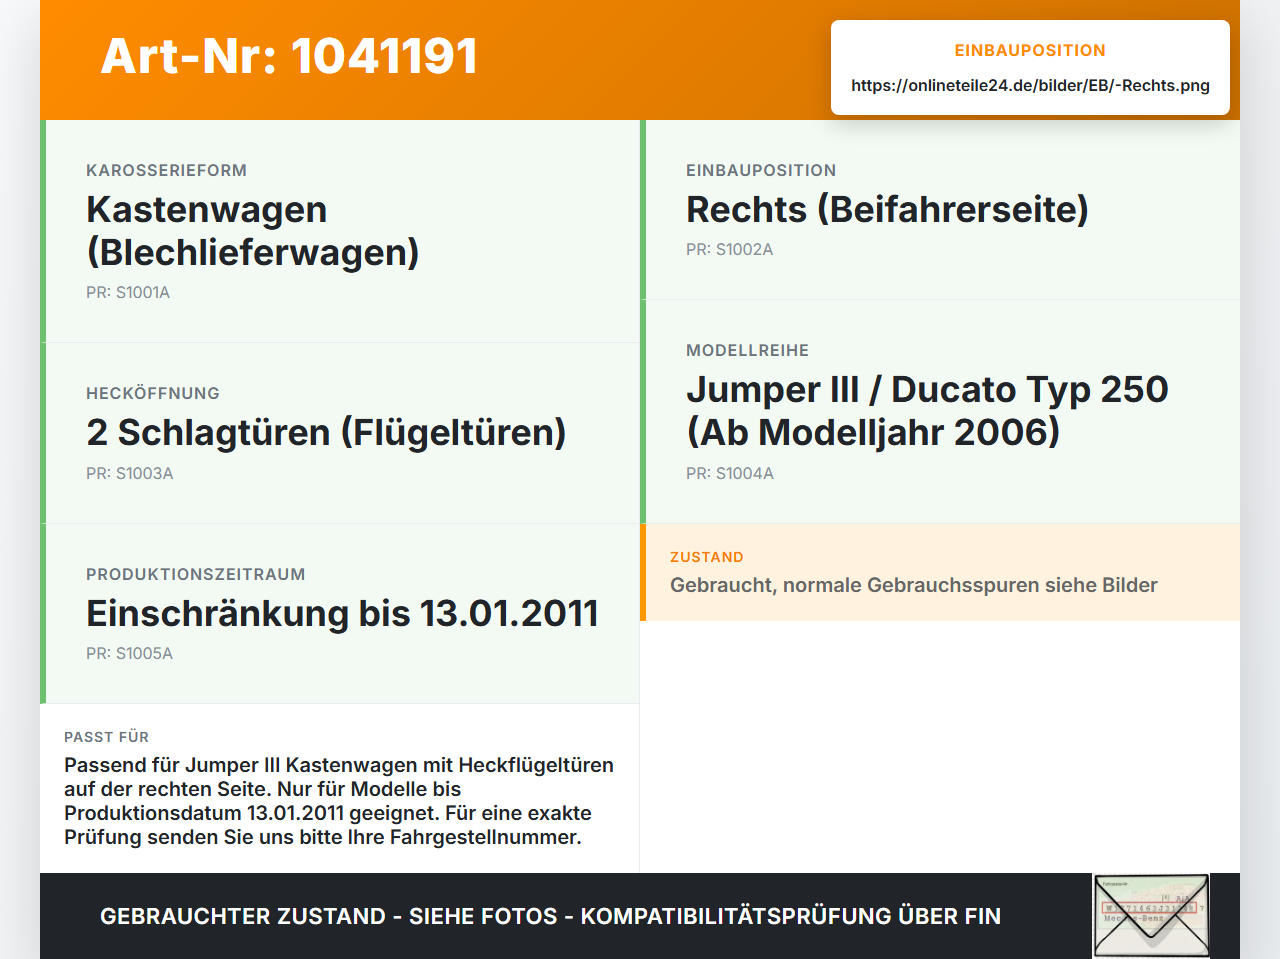
Task: Click the Kastenwagen (Blechlieferwagen) value
Action: tap(252, 231)
